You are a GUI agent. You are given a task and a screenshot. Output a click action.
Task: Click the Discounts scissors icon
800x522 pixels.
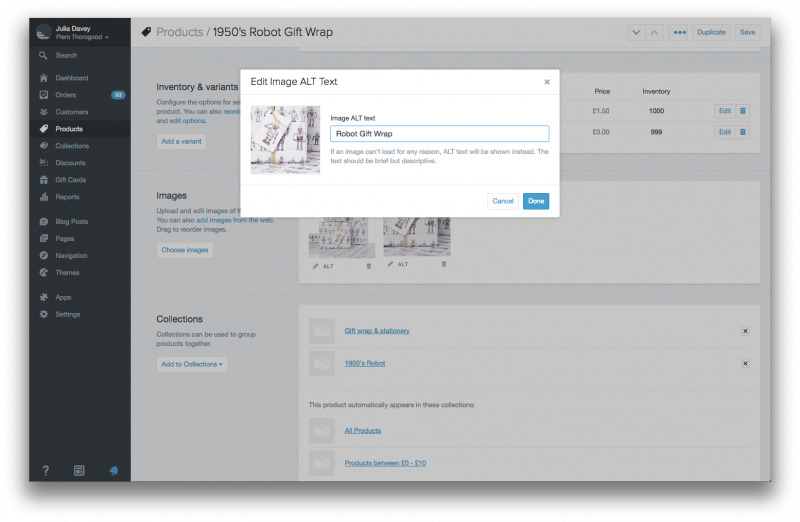44,163
